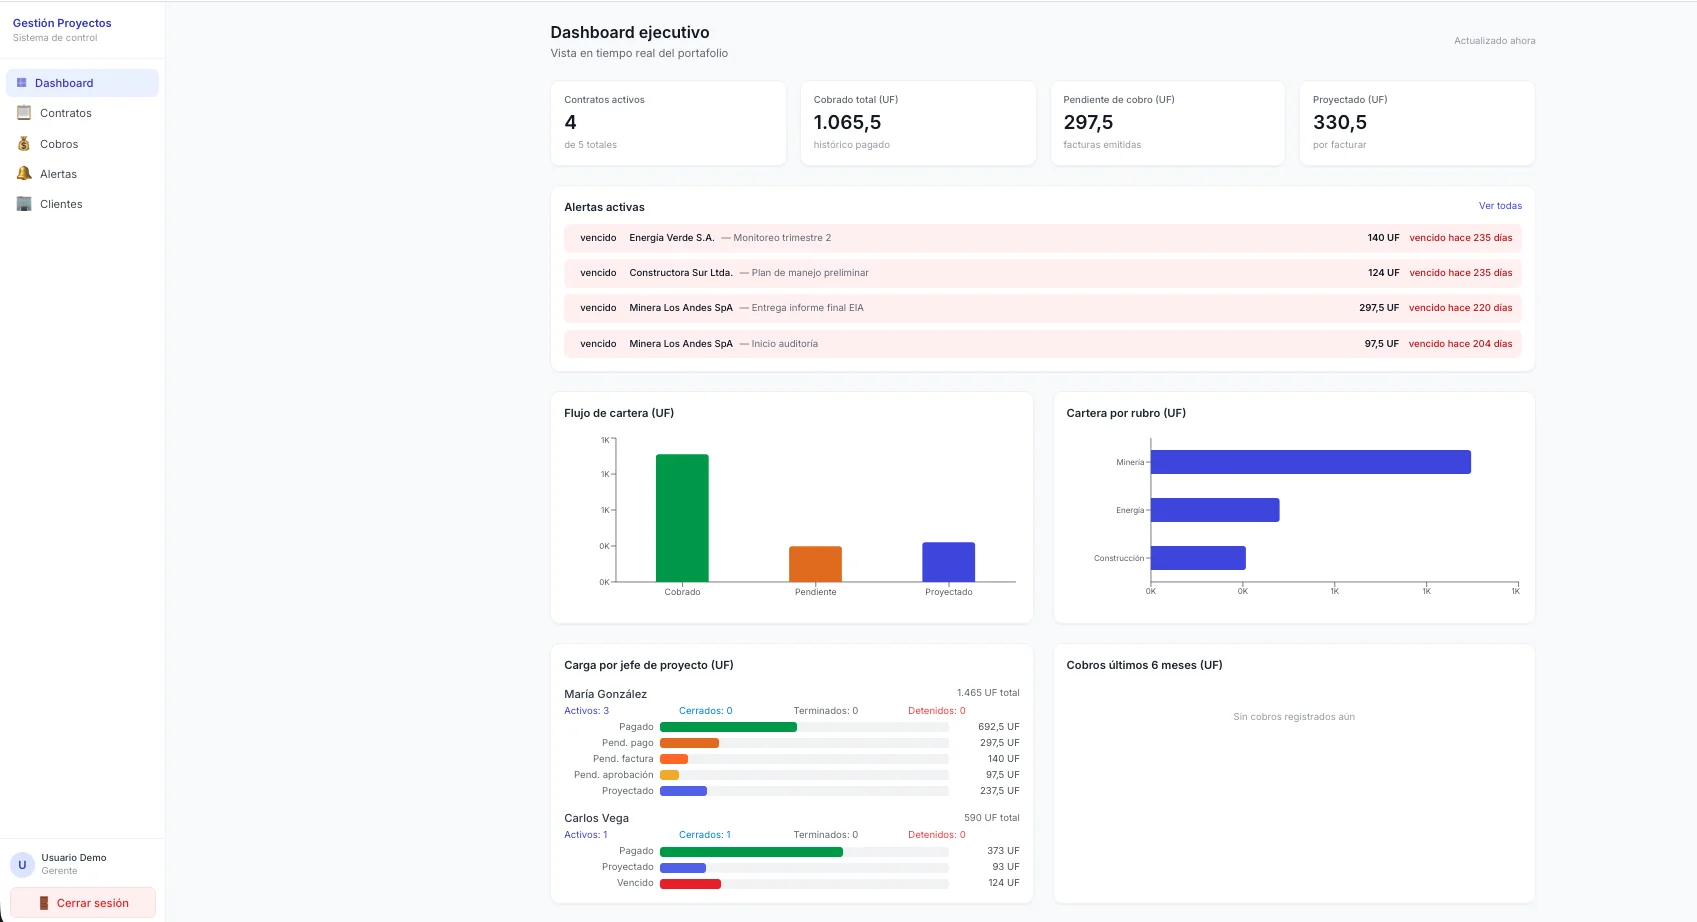Screen dimensions: 1697x922
Task: Click the Contratos activos summary card
Action: point(668,123)
